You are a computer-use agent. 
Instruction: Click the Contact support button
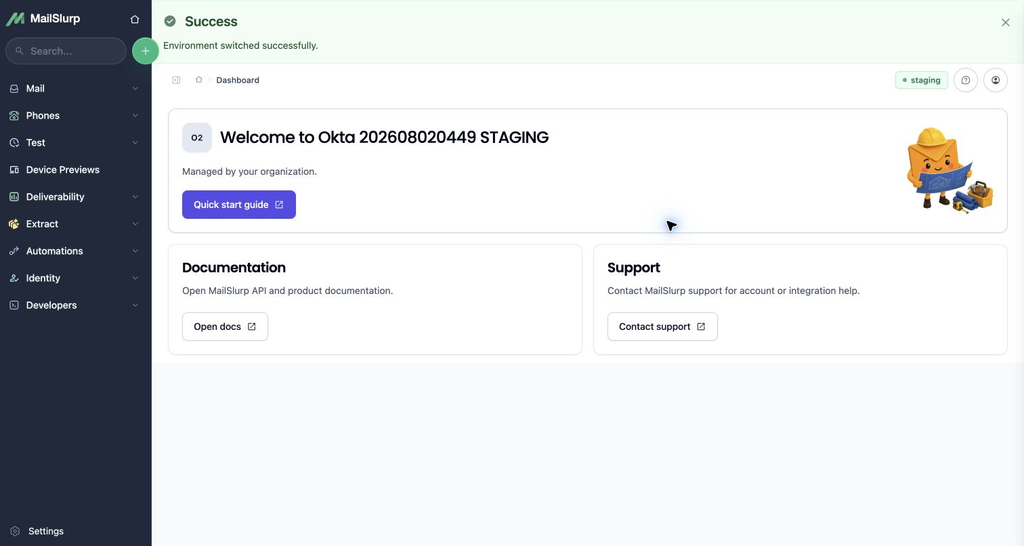(662, 327)
